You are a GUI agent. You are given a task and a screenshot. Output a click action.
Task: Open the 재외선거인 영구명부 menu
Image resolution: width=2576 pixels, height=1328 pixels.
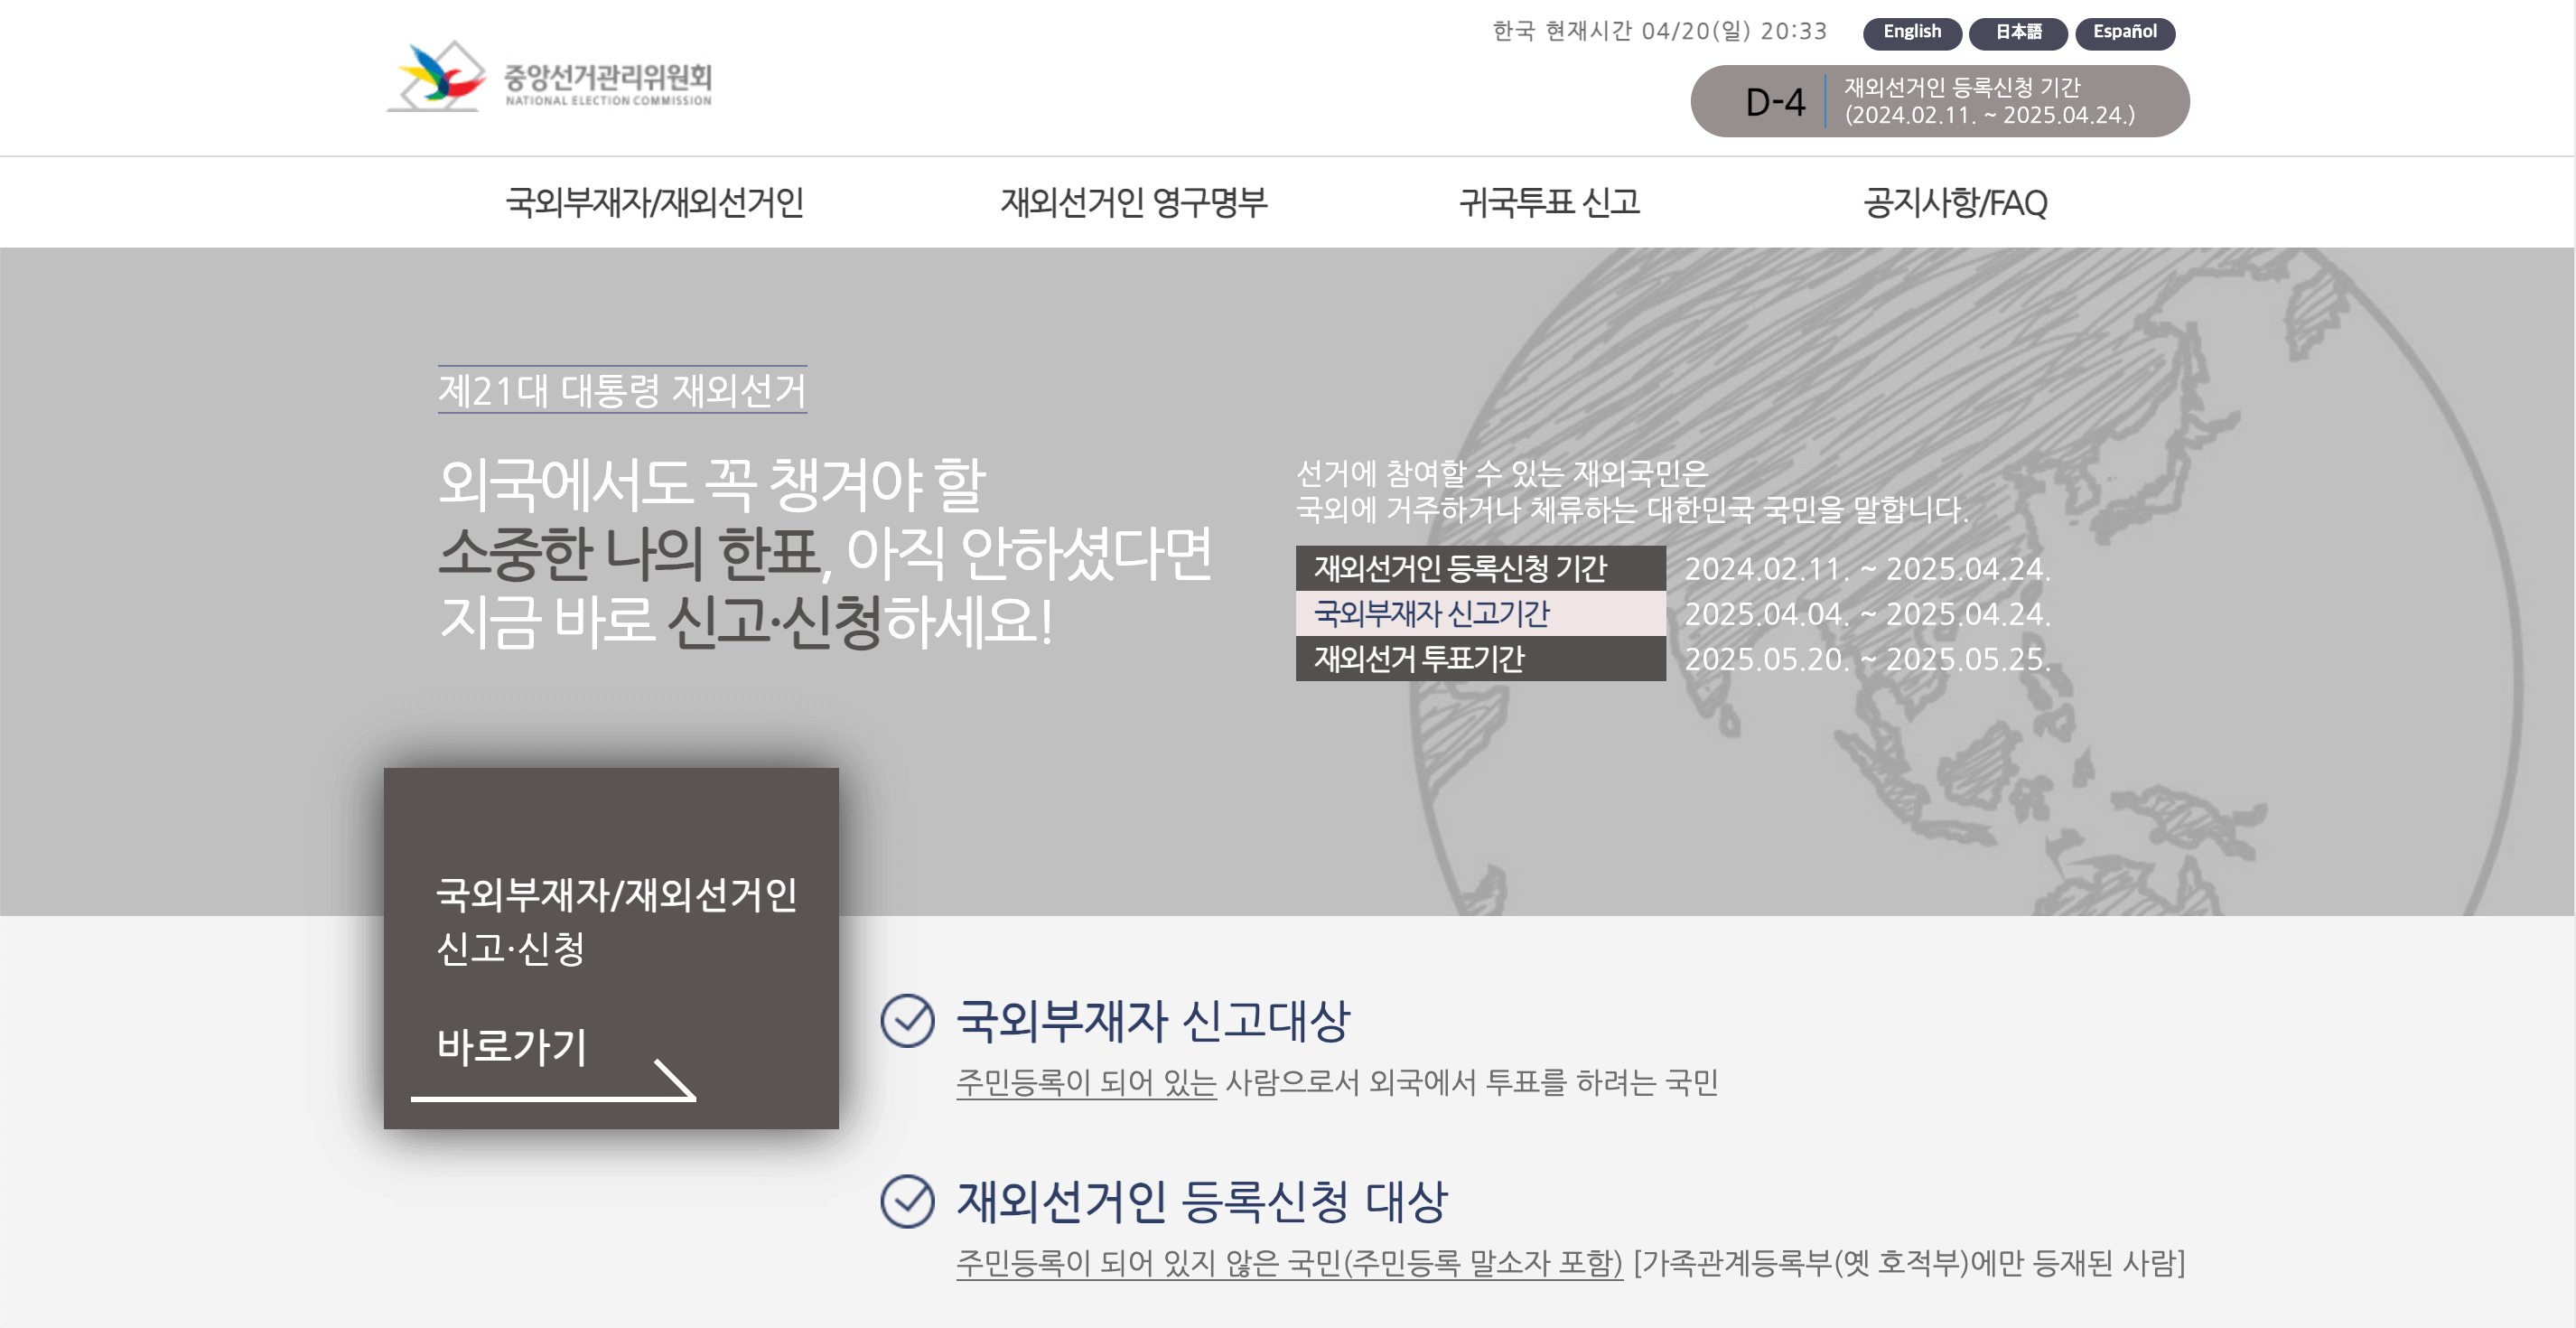[1136, 203]
